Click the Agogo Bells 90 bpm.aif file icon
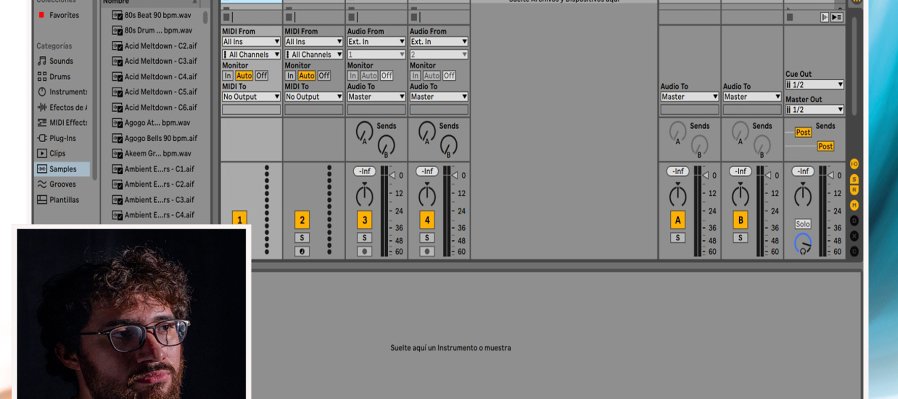Image resolution: width=898 pixels, height=399 pixels. (117, 139)
